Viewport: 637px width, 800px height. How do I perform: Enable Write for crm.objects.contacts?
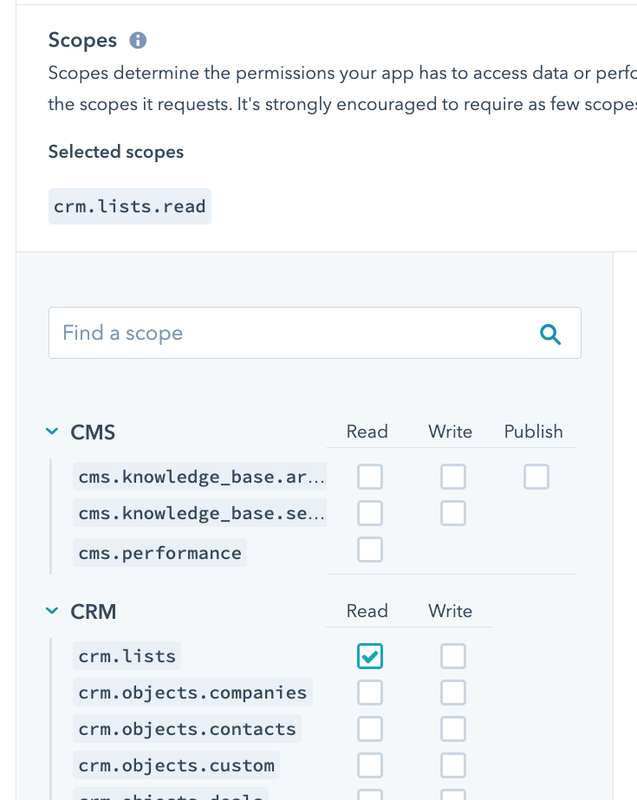pos(453,729)
